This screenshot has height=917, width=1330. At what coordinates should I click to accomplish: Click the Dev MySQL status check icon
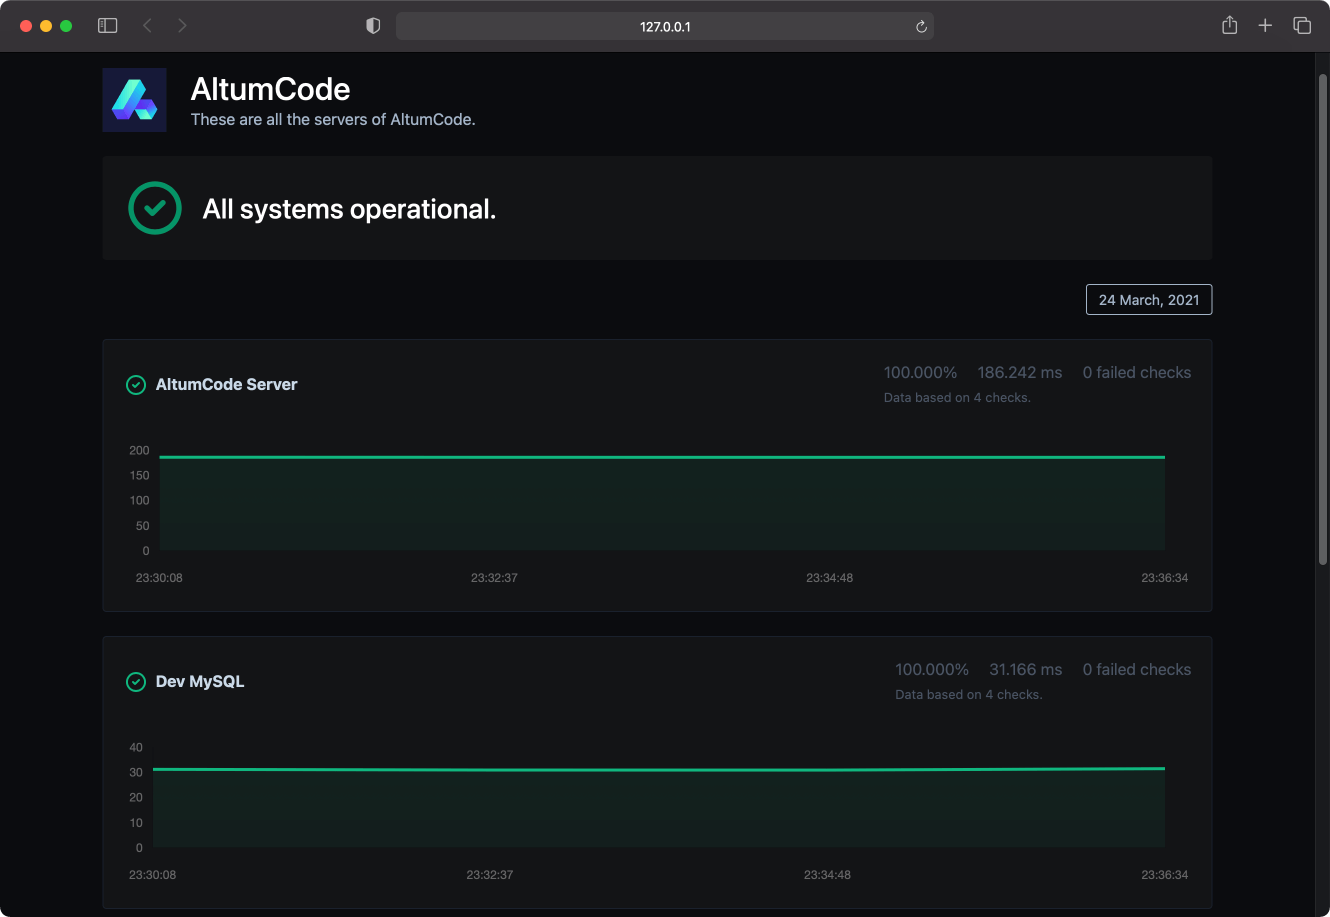[136, 682]
